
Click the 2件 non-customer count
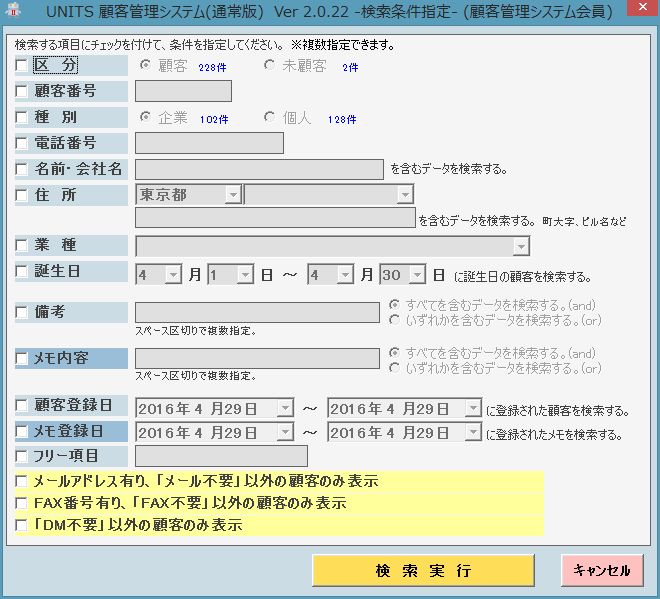pos(350,67)
